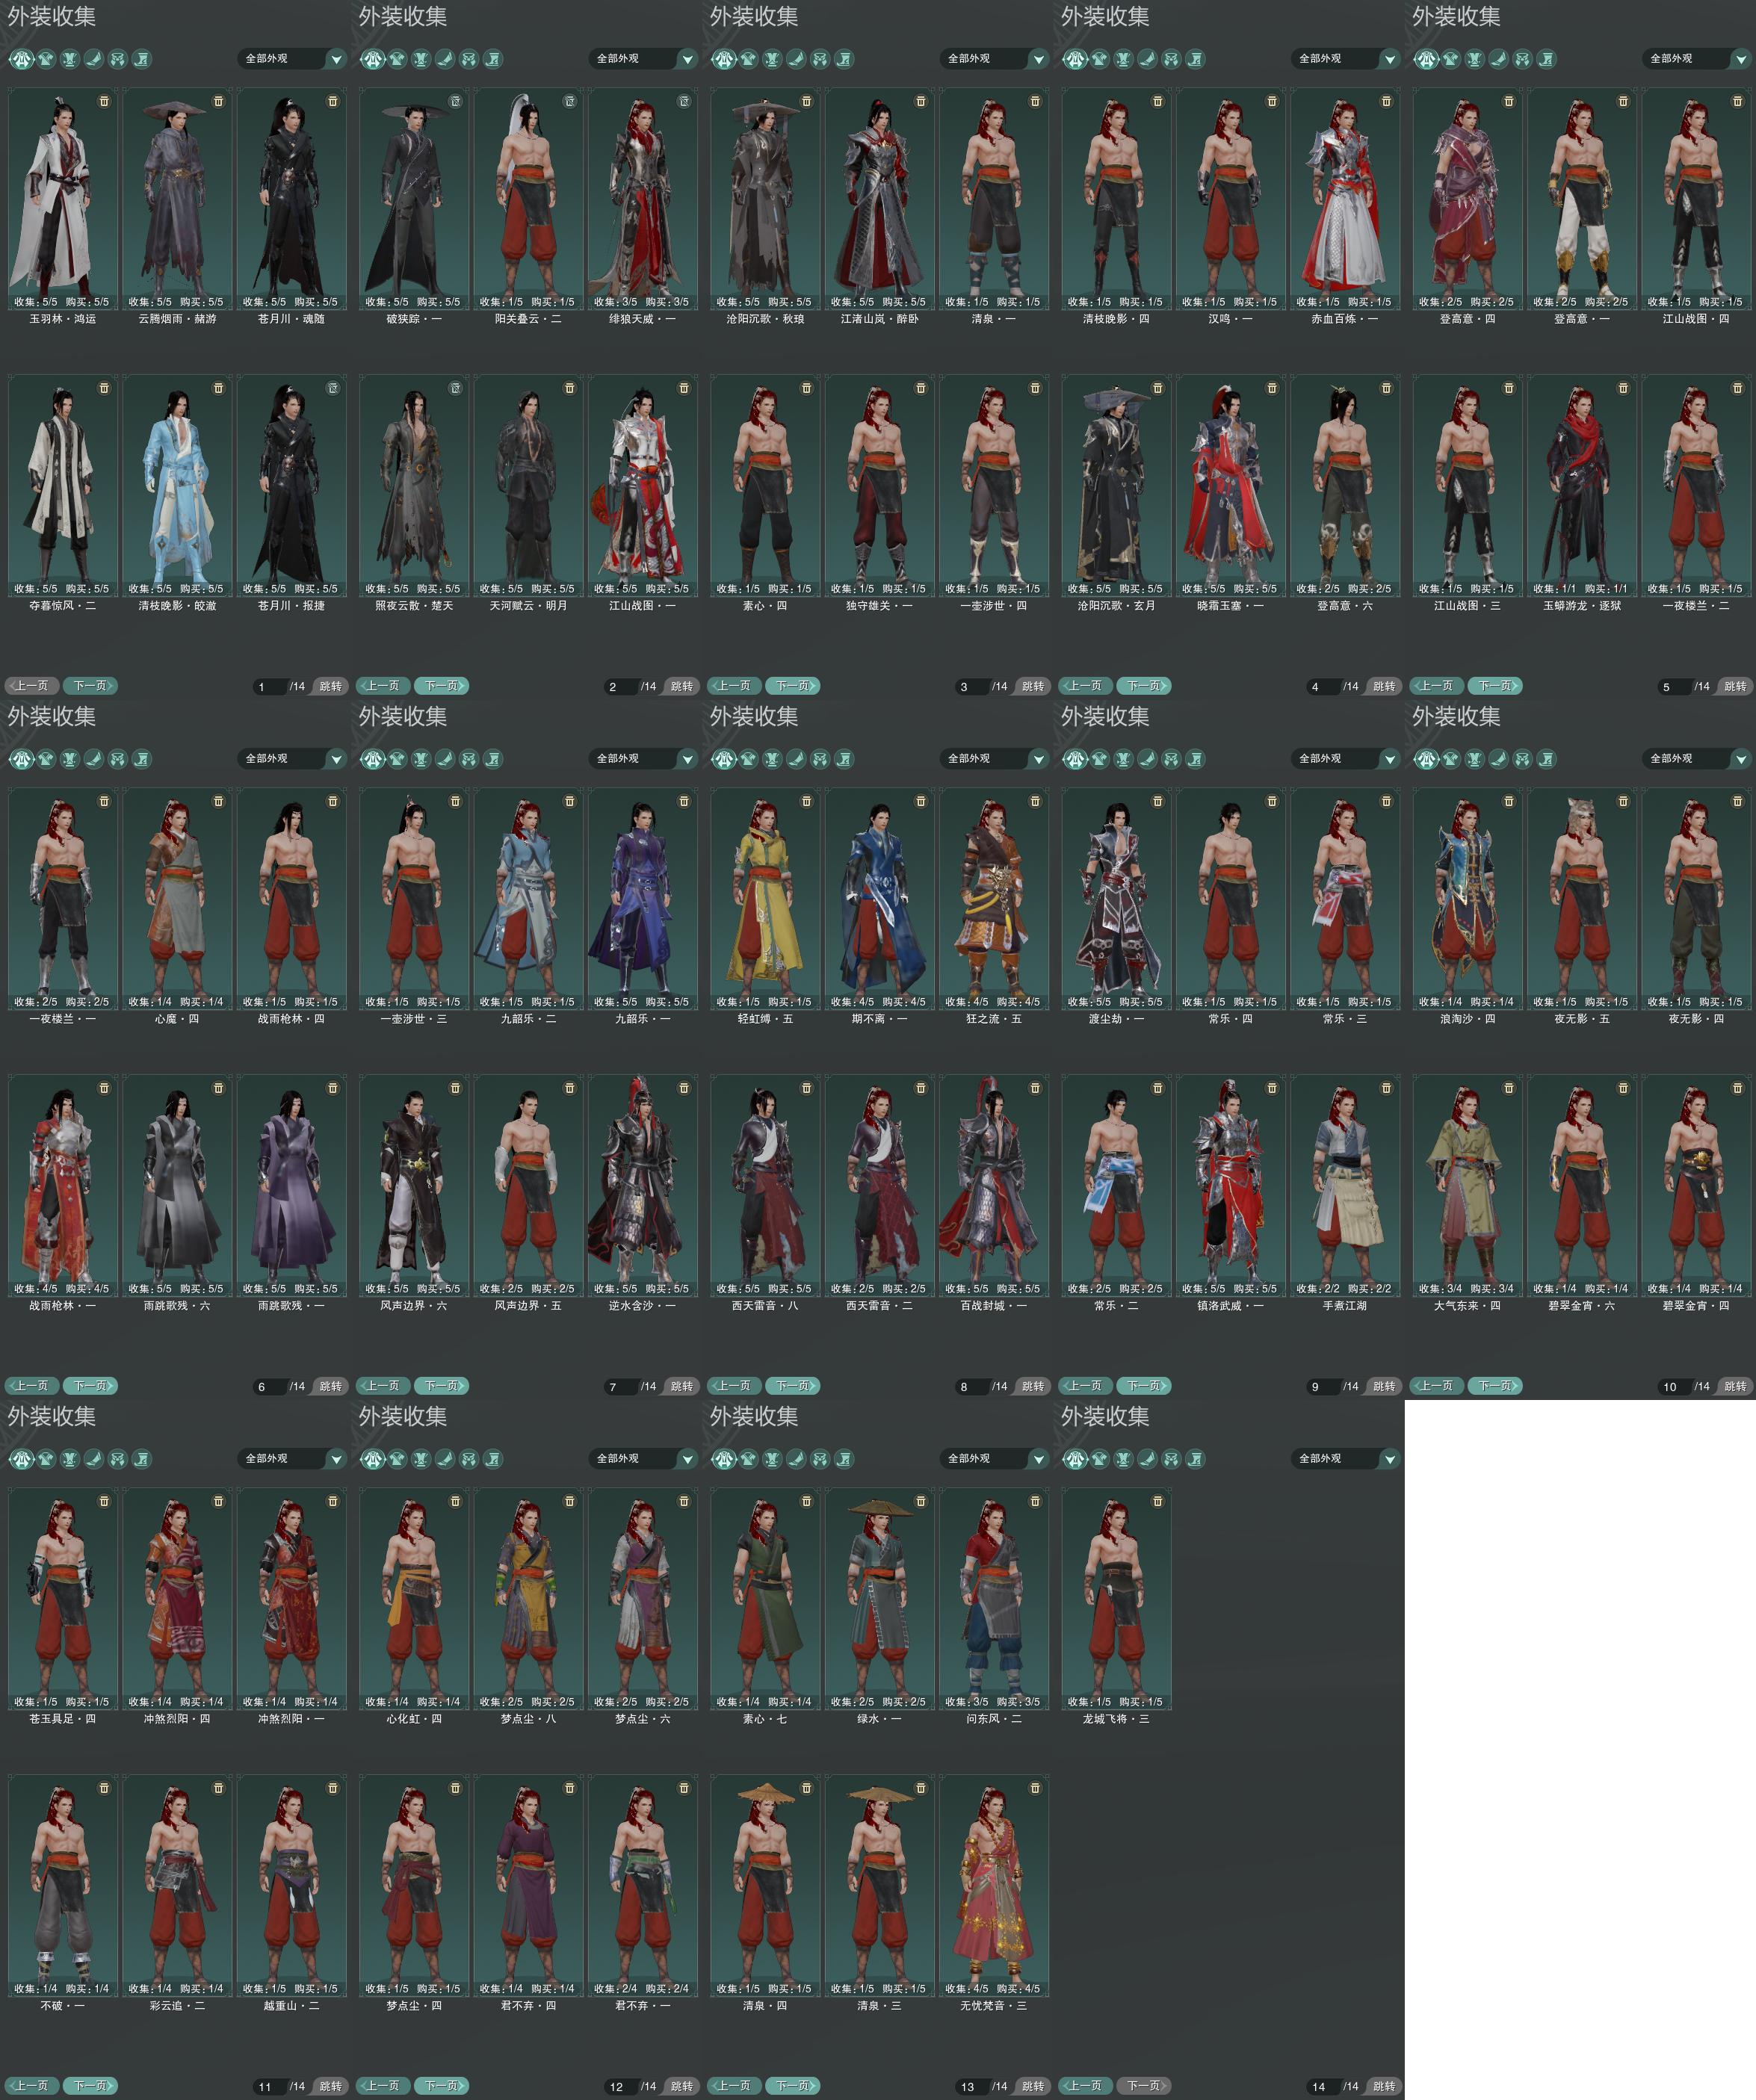Select 清枝晚影·皎澈 light-blue outfit thumbnail
Image resolution: width=1756 pixels, height=2100 pixels.
(177, 485)
